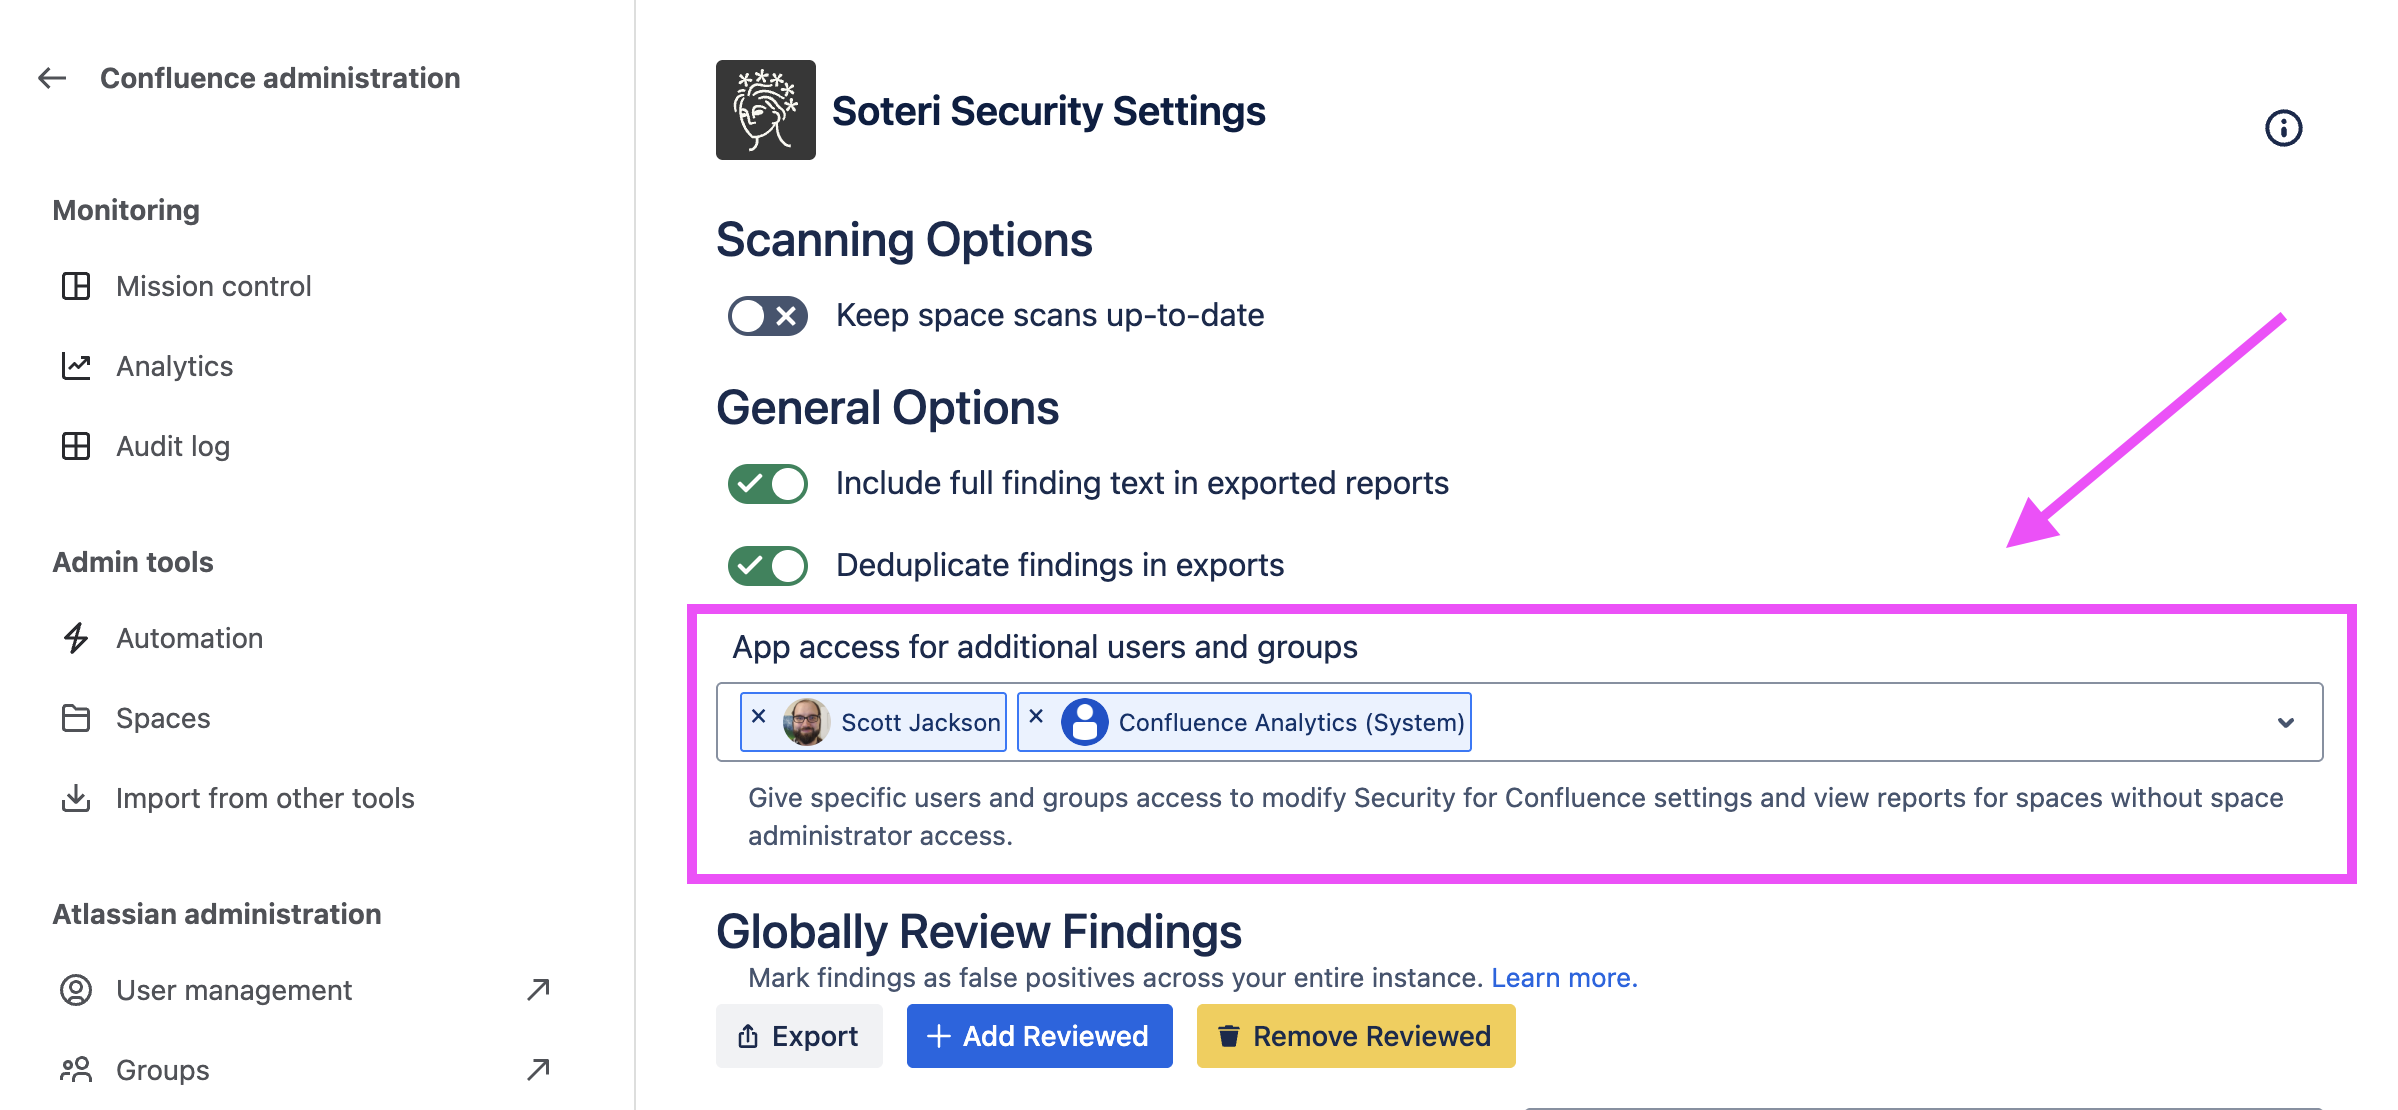Click the Audit log table icon
The height and width of the screenshot is (1110, 2398).
(76, 446)
